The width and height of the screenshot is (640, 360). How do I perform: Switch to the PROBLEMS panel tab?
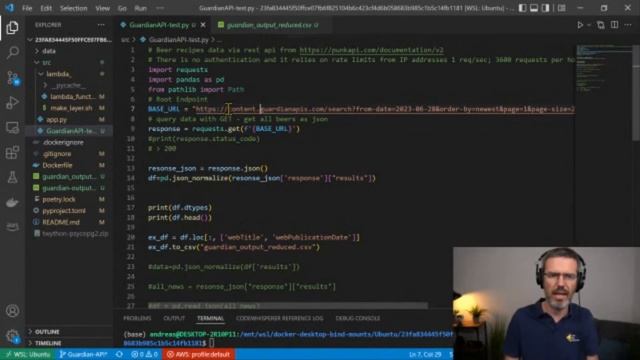point(137,318)
